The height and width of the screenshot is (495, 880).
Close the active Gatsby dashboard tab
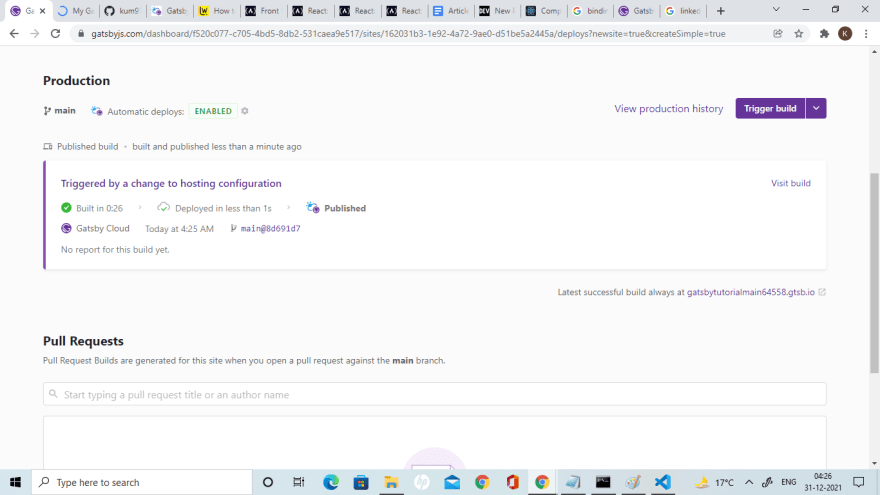coord(43,11)
